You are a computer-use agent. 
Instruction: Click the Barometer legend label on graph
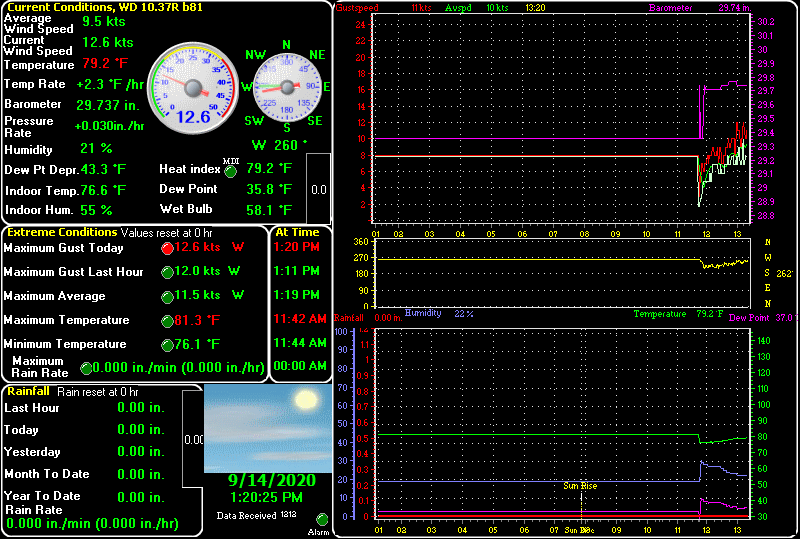670,8
